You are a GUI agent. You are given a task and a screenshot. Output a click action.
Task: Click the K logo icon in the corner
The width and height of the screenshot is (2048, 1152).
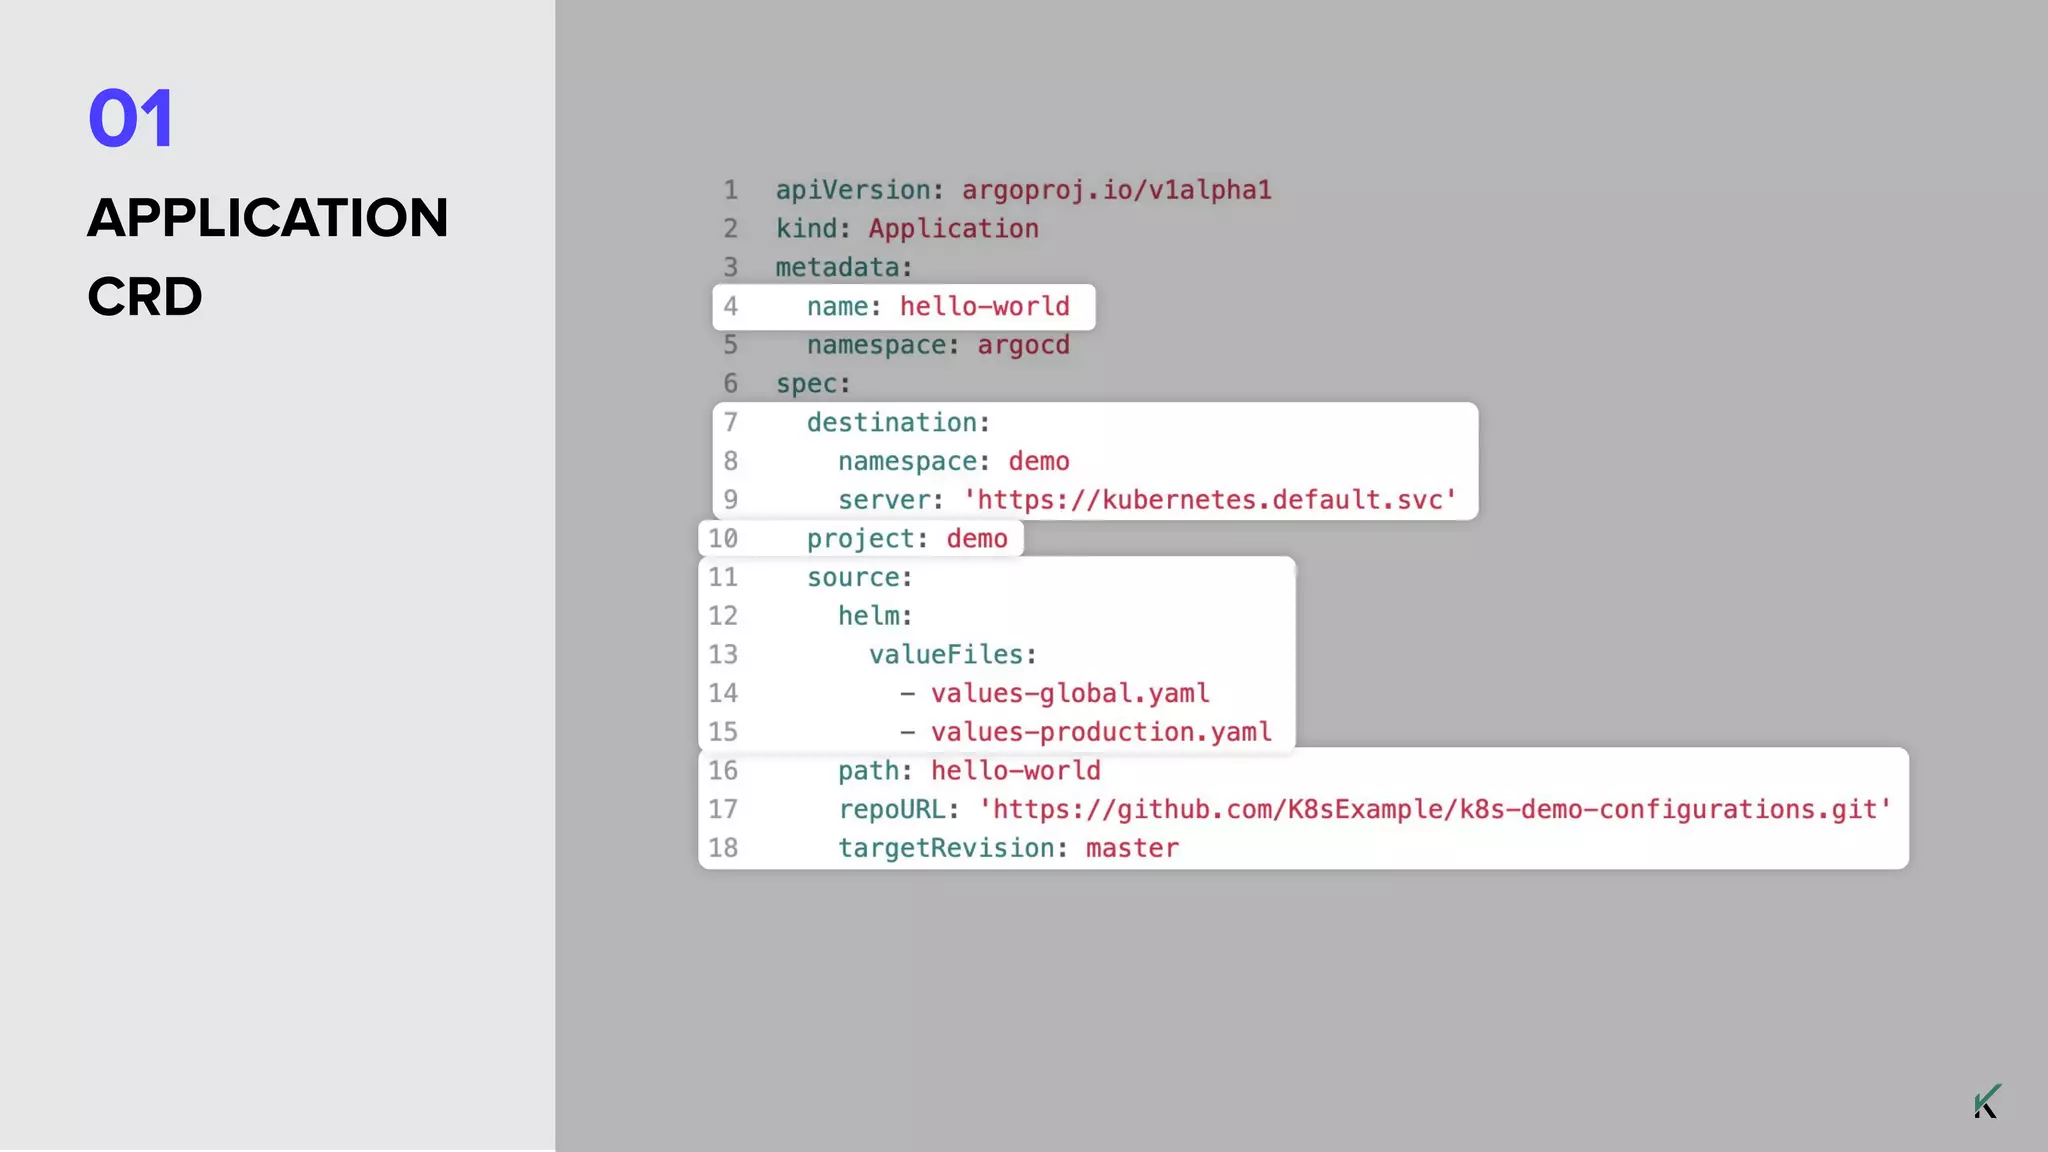coord(1988,1100)
